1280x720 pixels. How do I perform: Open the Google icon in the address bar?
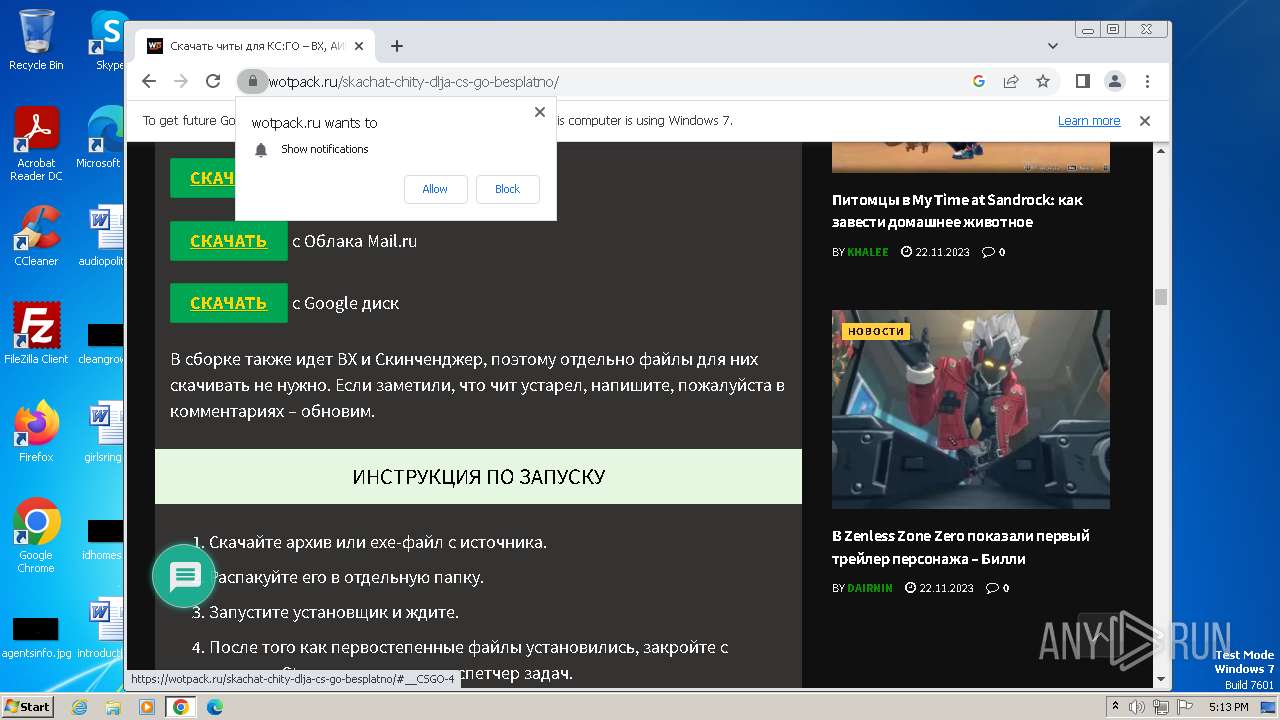(979, 81)
